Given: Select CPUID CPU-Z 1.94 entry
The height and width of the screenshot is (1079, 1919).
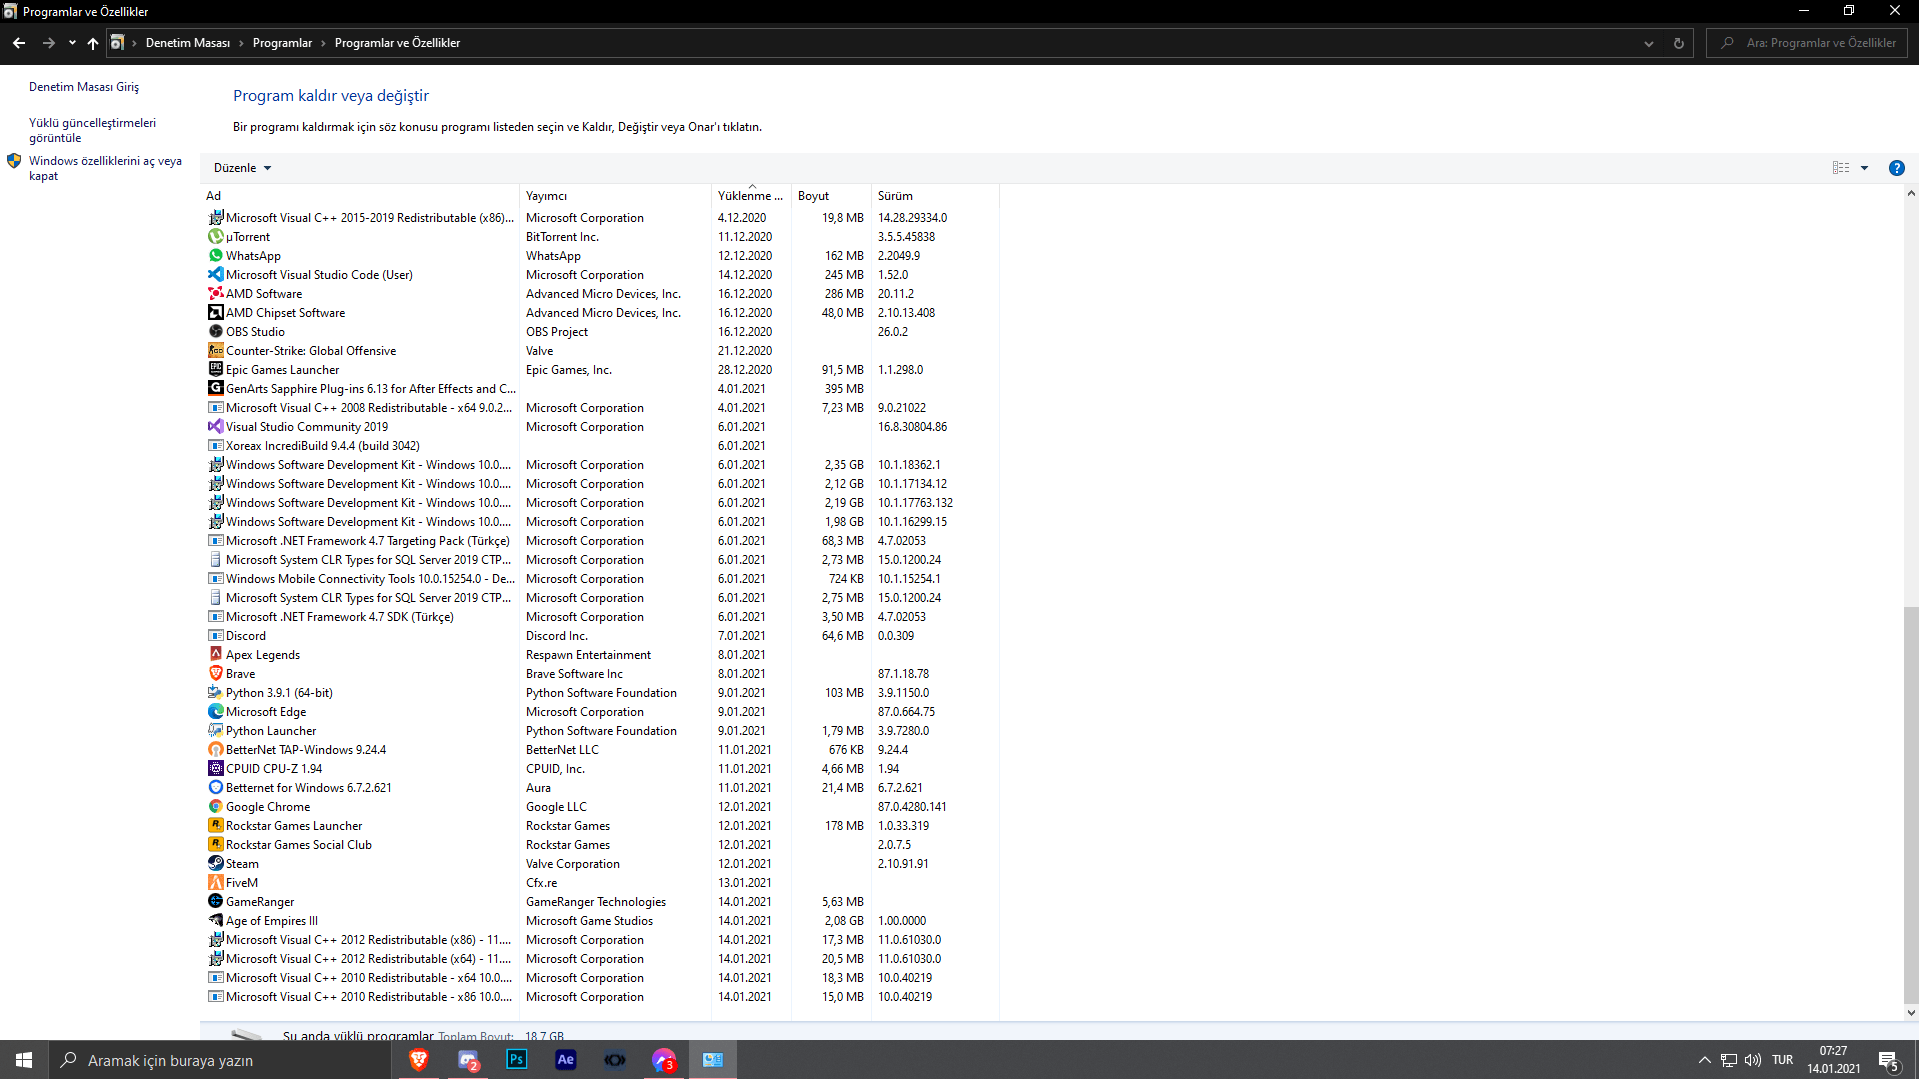Looking at the screenshot, I should [600, 769].
